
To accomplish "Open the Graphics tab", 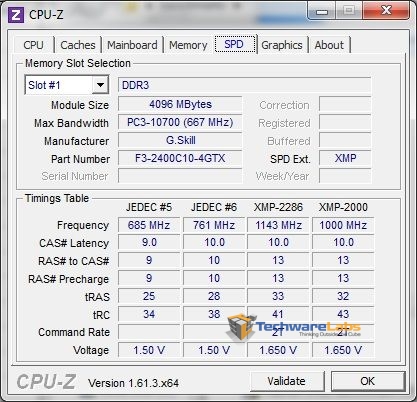I will 282,45.
